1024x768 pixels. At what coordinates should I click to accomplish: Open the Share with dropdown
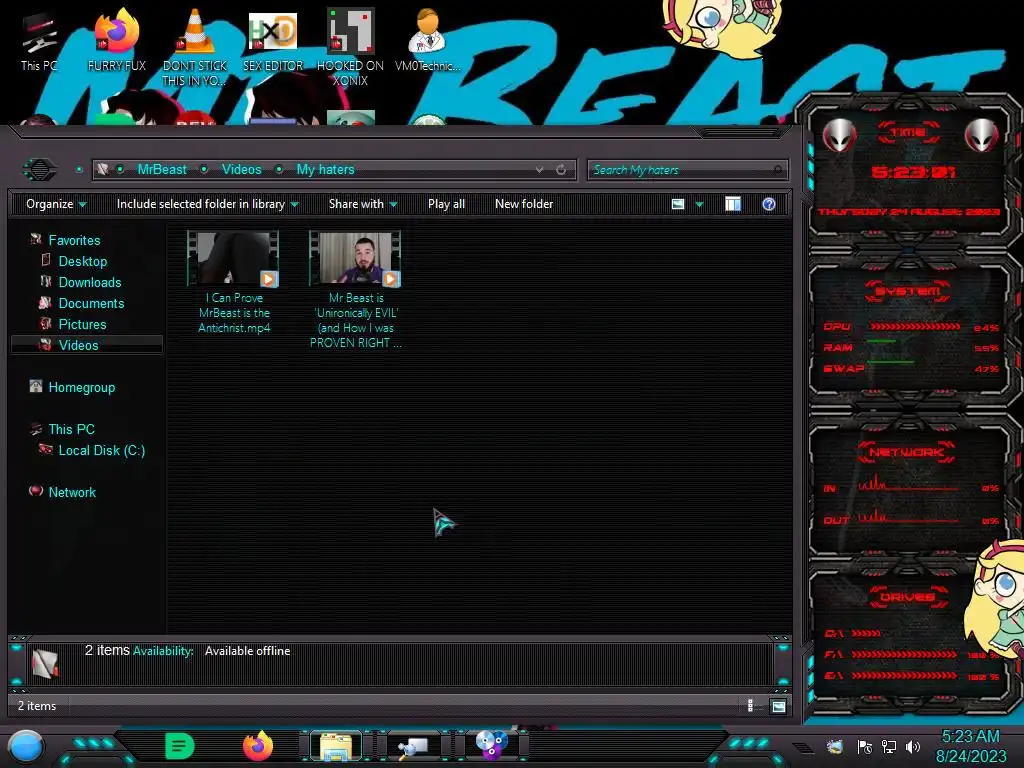(x=363, y=204)
